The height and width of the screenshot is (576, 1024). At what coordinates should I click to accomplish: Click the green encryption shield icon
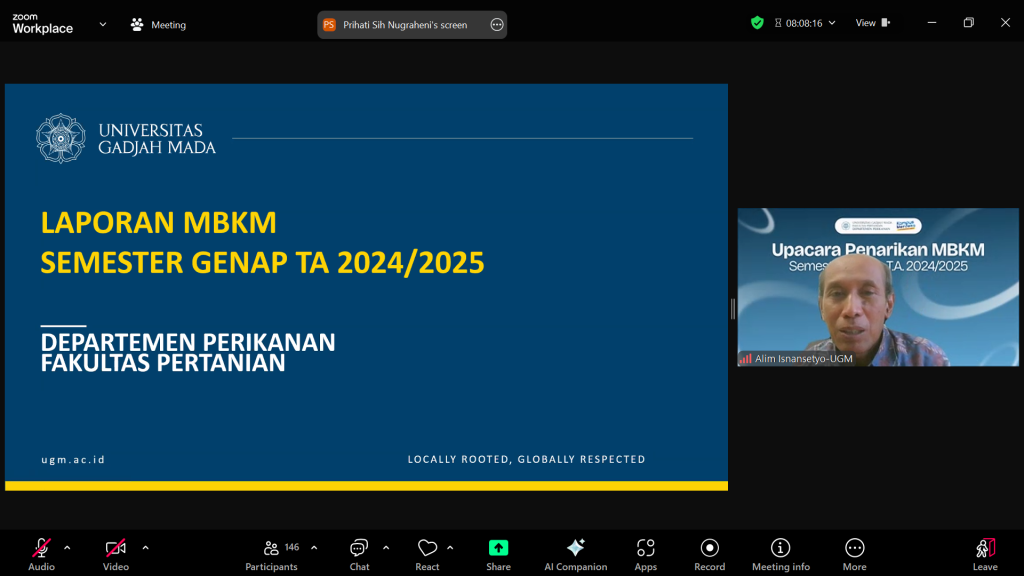pyautogui.click(x=757, y=23)
